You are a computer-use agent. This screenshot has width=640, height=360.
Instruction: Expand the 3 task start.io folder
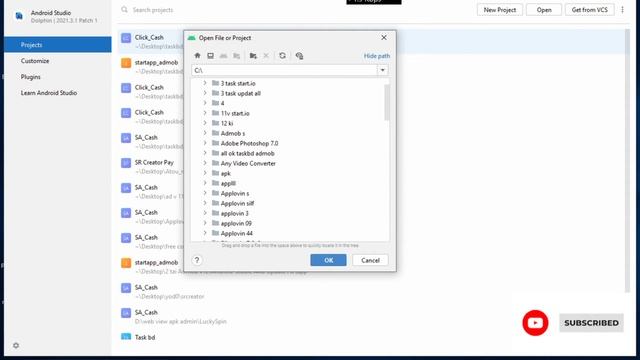[x=205, y=83]
